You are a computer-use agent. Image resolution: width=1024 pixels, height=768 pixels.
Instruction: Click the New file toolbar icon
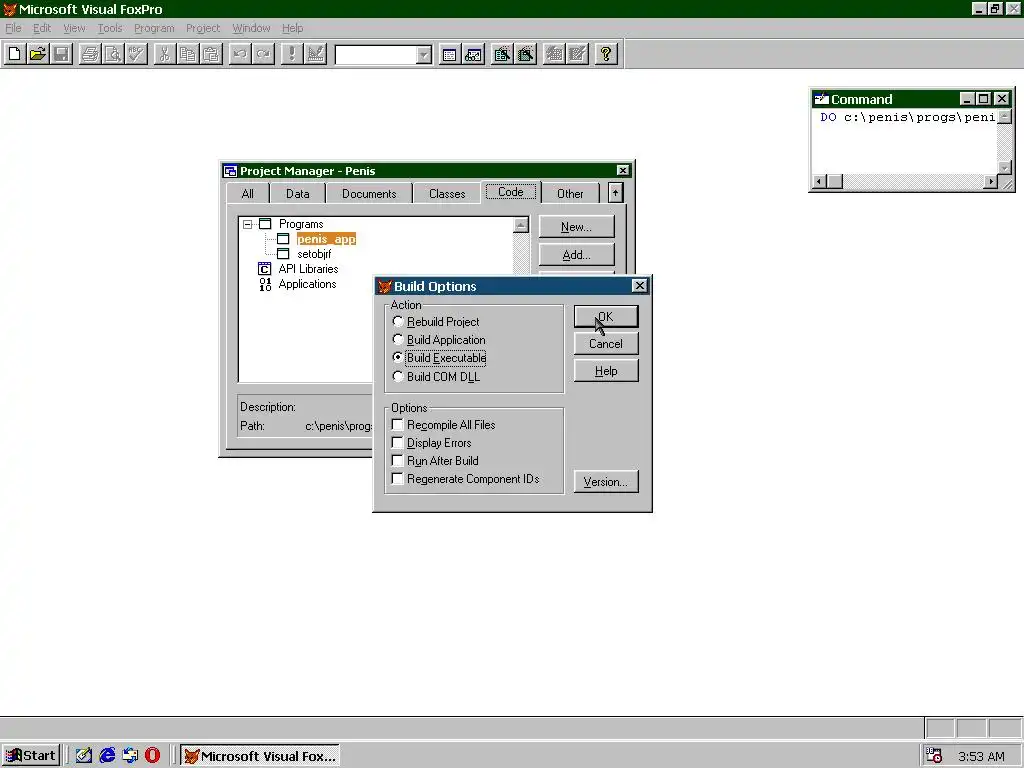(x=14, y=54)
